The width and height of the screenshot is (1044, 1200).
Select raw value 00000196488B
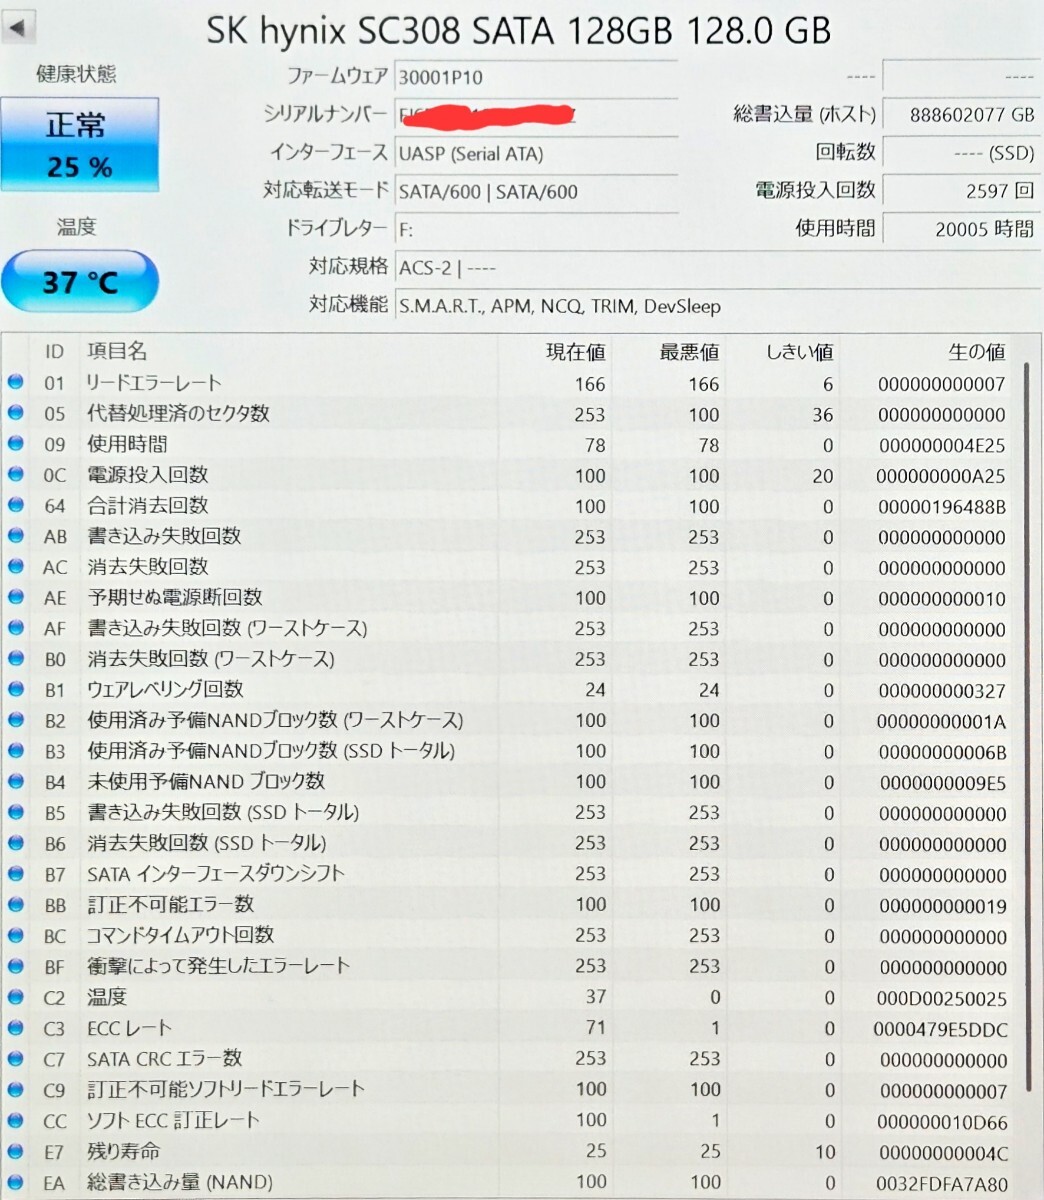[942, 507]
